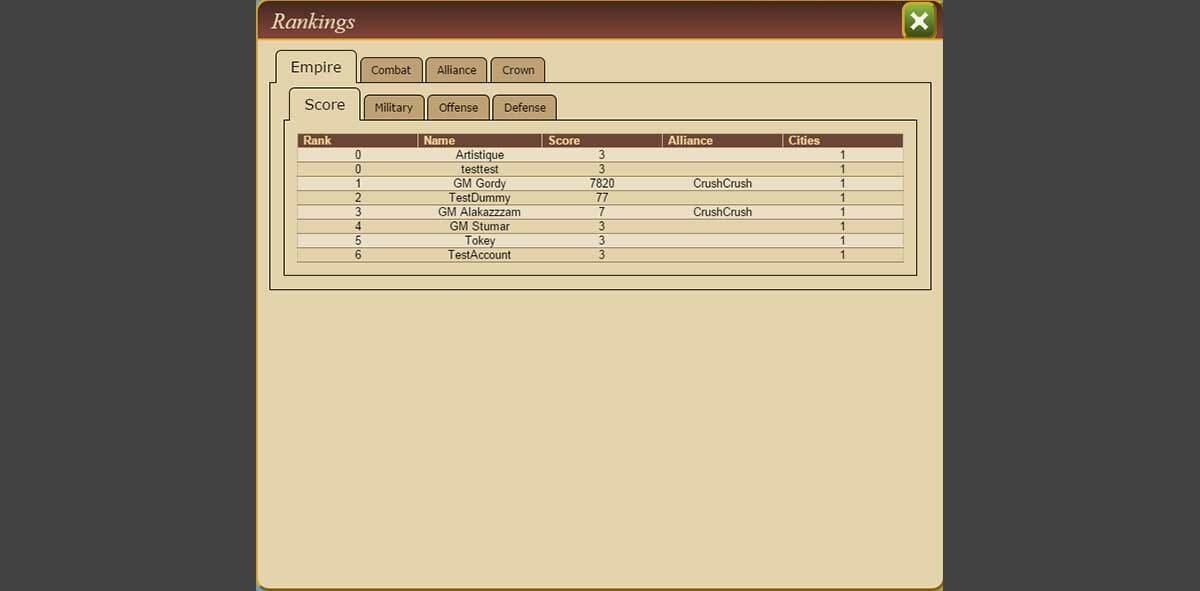Viewport: 1200px width, 591px height.
Task: Select the Crown tab
Action: [x=518, y=70]
